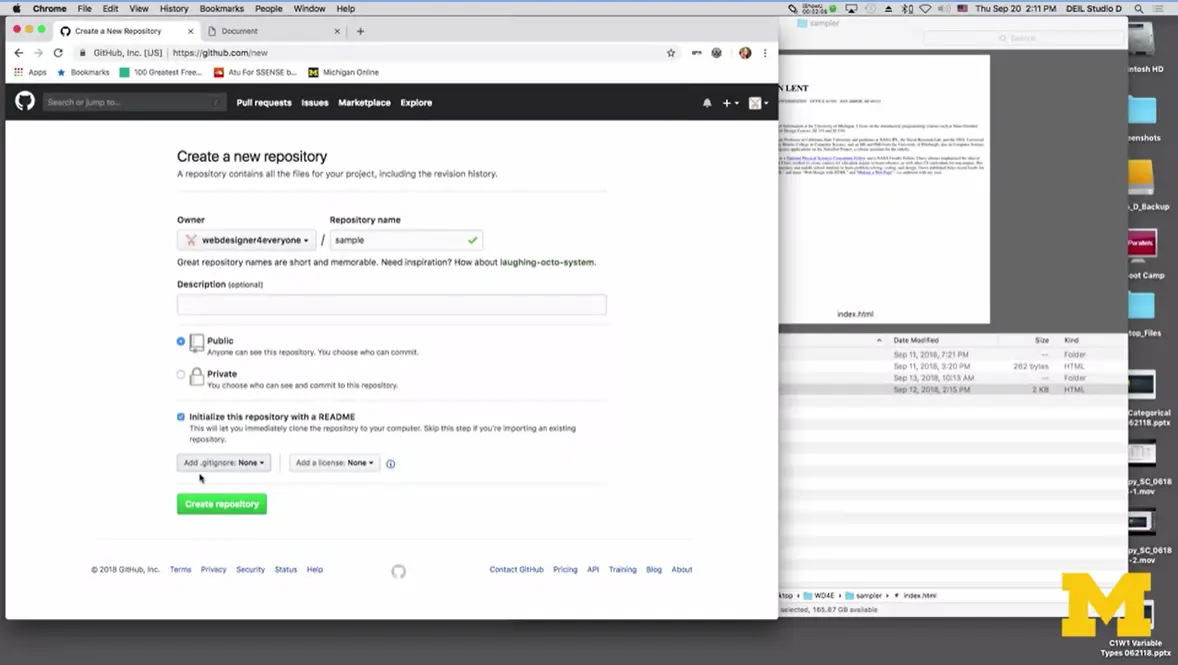Open the webdesigner4everyone owner dropdown
This screenshot has width=1178, height=665.
246,240
